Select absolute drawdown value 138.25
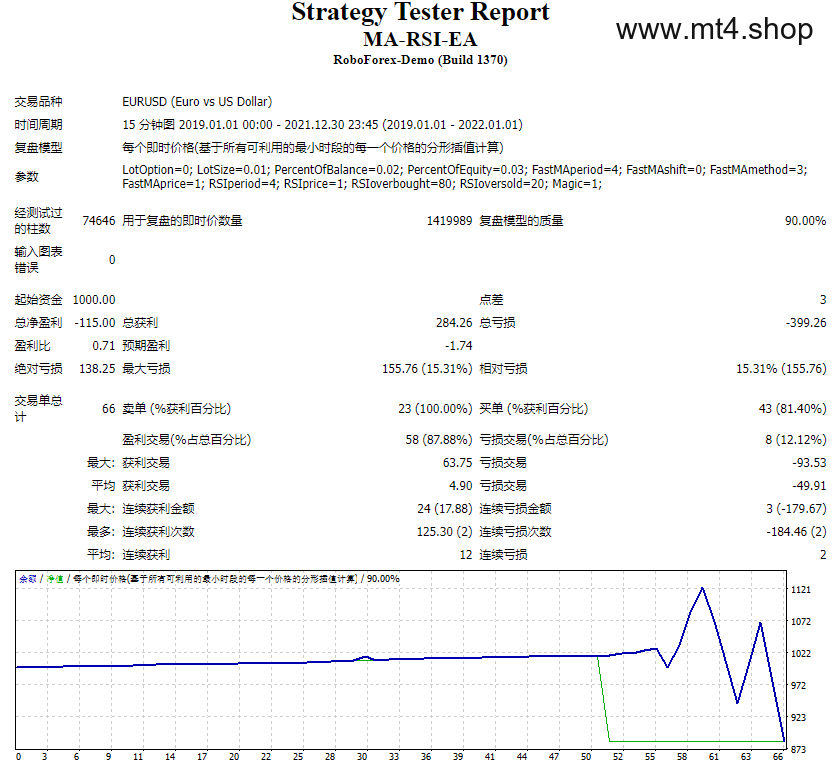 (97, 369)
